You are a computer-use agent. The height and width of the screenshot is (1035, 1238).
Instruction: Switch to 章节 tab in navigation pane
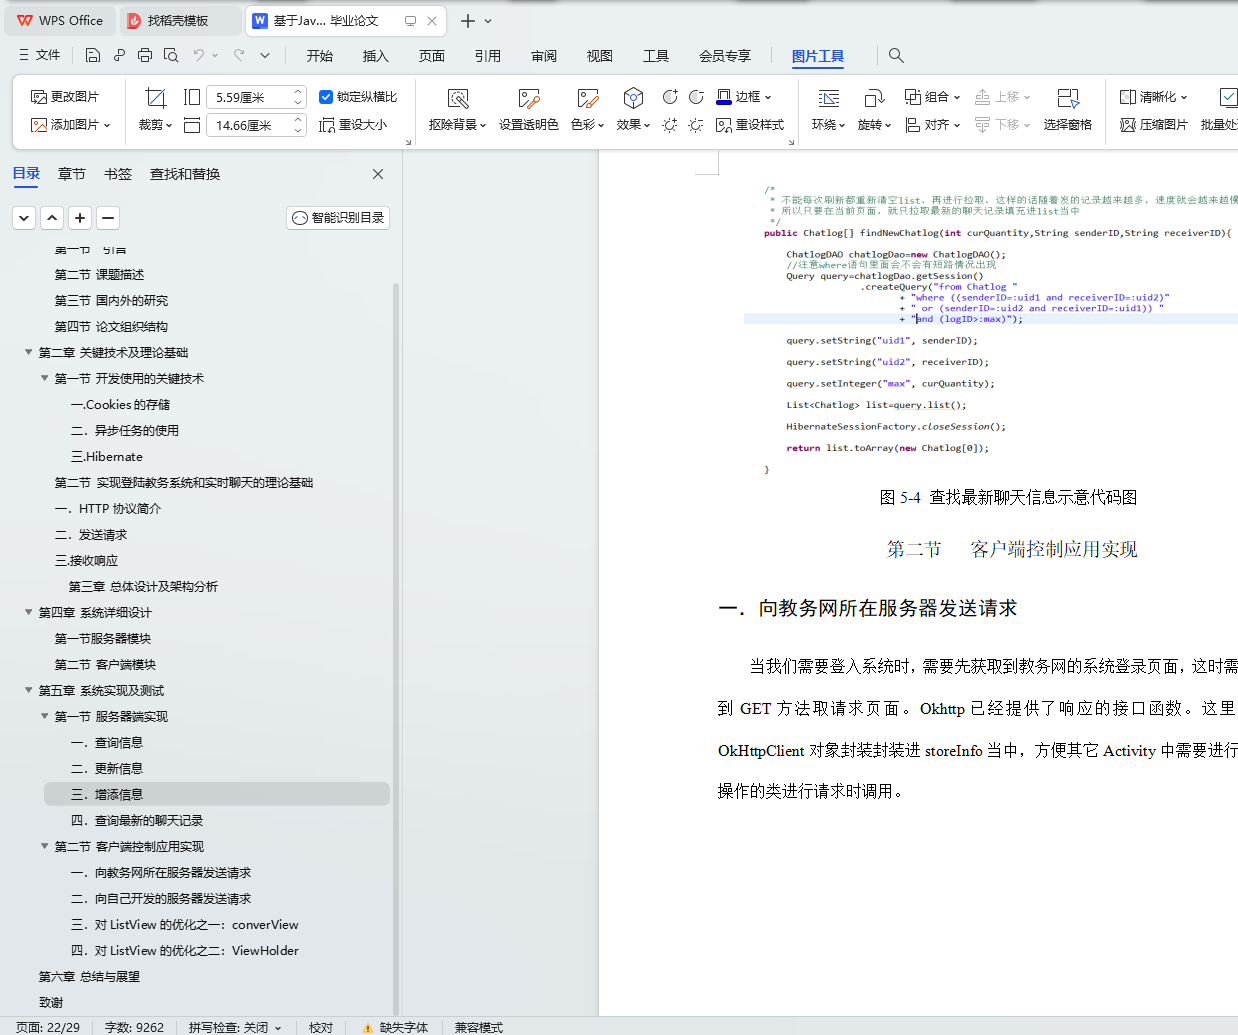[72, 174]
